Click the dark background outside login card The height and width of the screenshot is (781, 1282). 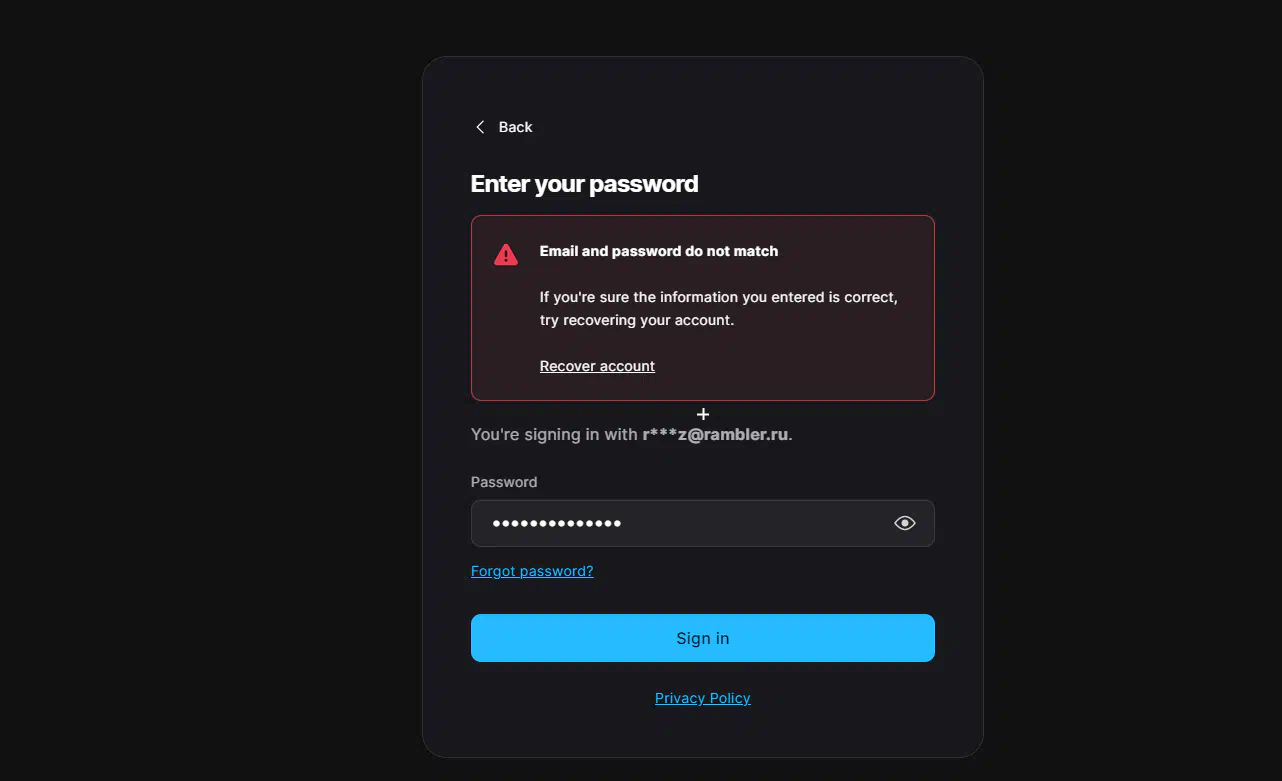coord(200,400)
